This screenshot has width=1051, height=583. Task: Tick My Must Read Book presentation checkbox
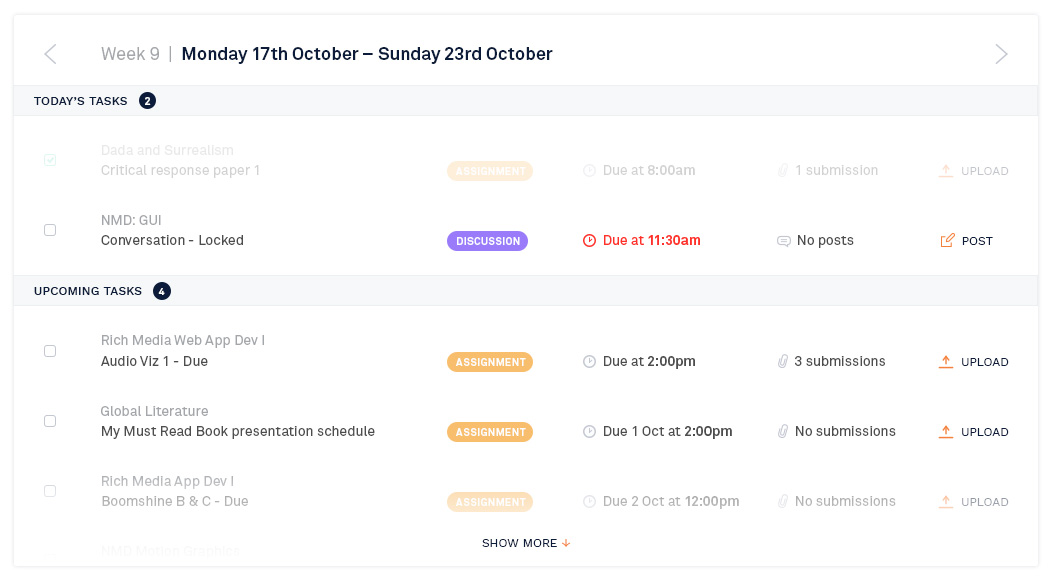50,421
